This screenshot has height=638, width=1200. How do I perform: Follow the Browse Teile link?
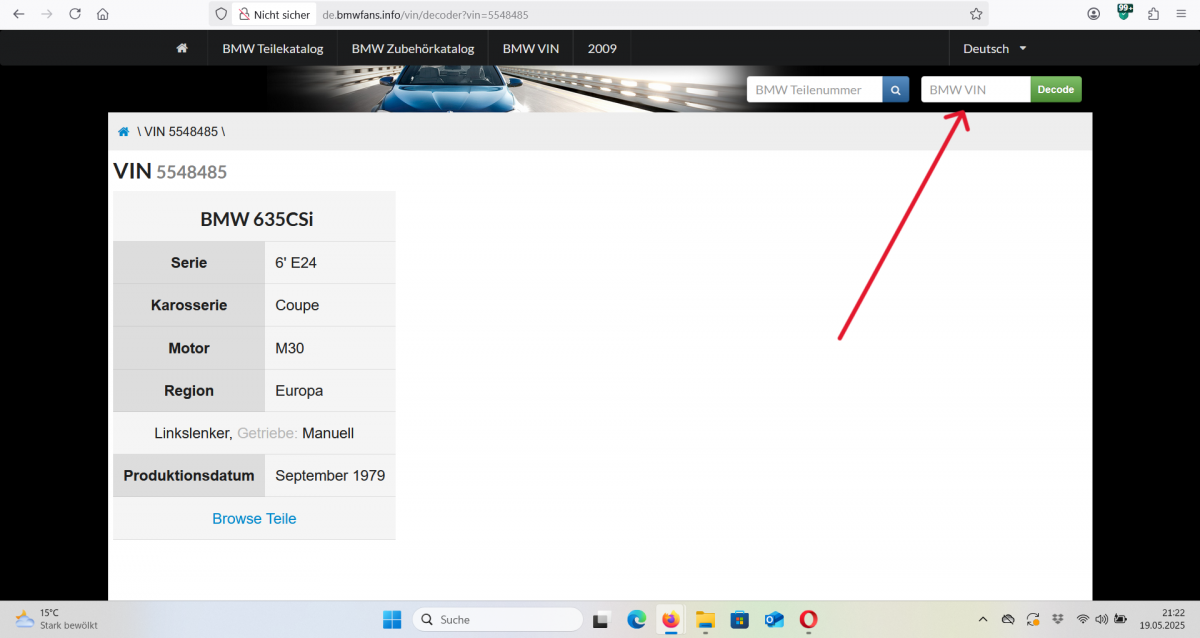tap(254, 519)
